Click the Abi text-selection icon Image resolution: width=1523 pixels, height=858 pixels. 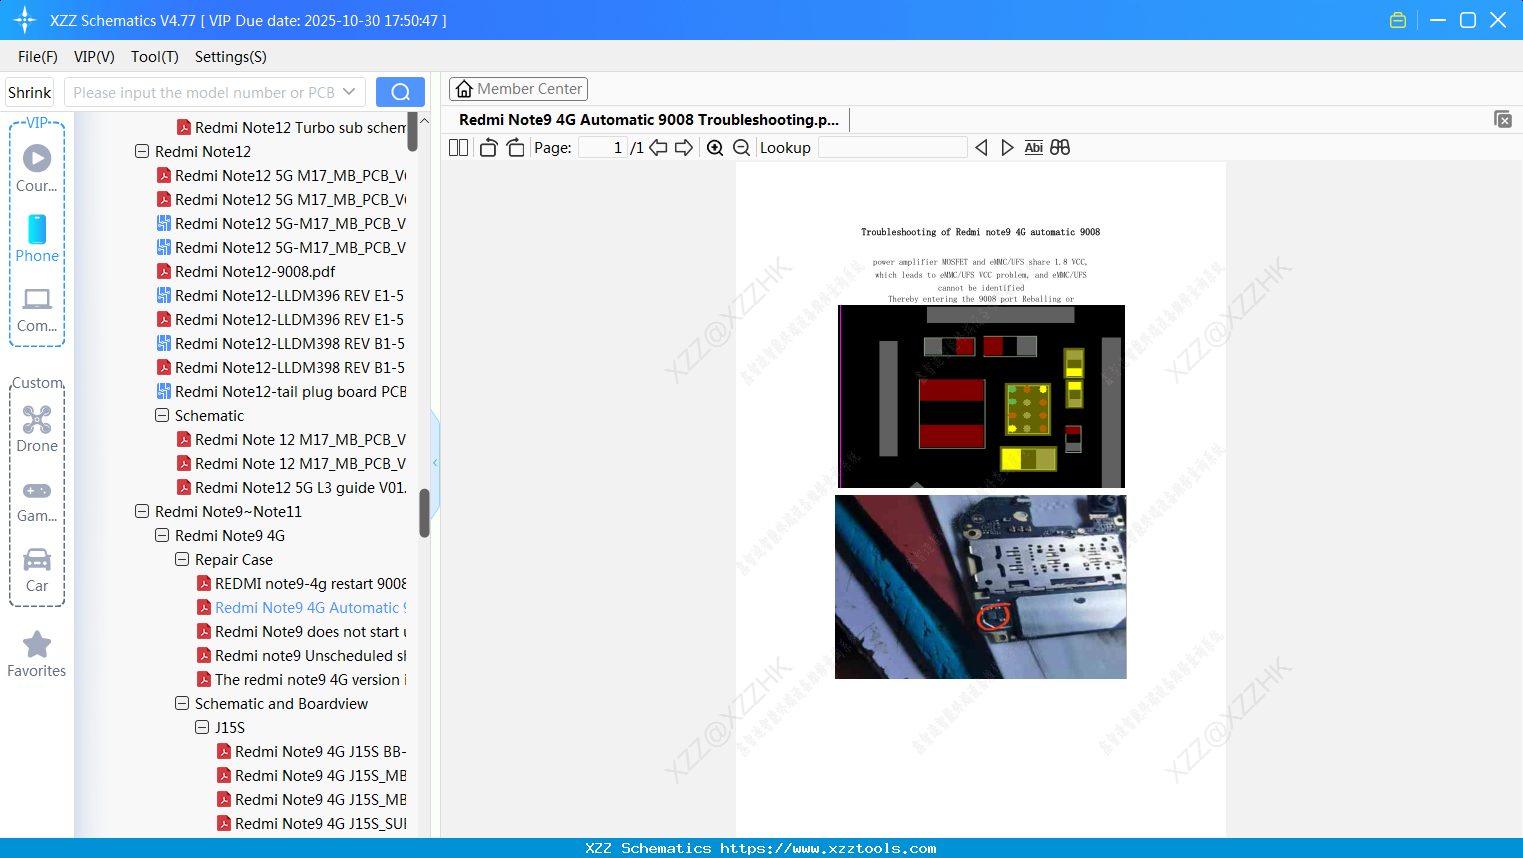(x=1033, y=147)
